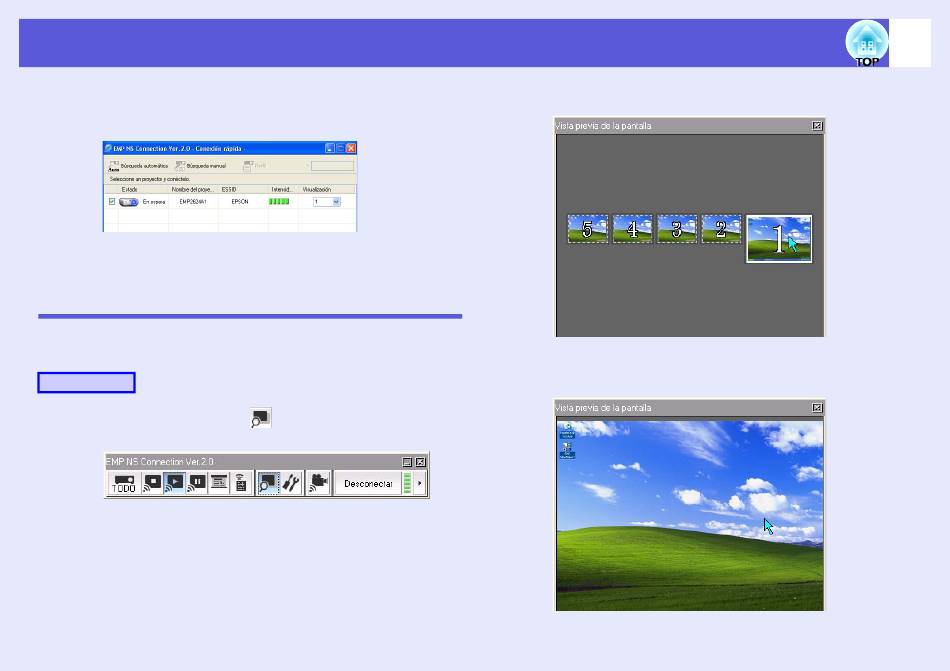Select the enlarged display thumbnail 1

tap(779, 239)
